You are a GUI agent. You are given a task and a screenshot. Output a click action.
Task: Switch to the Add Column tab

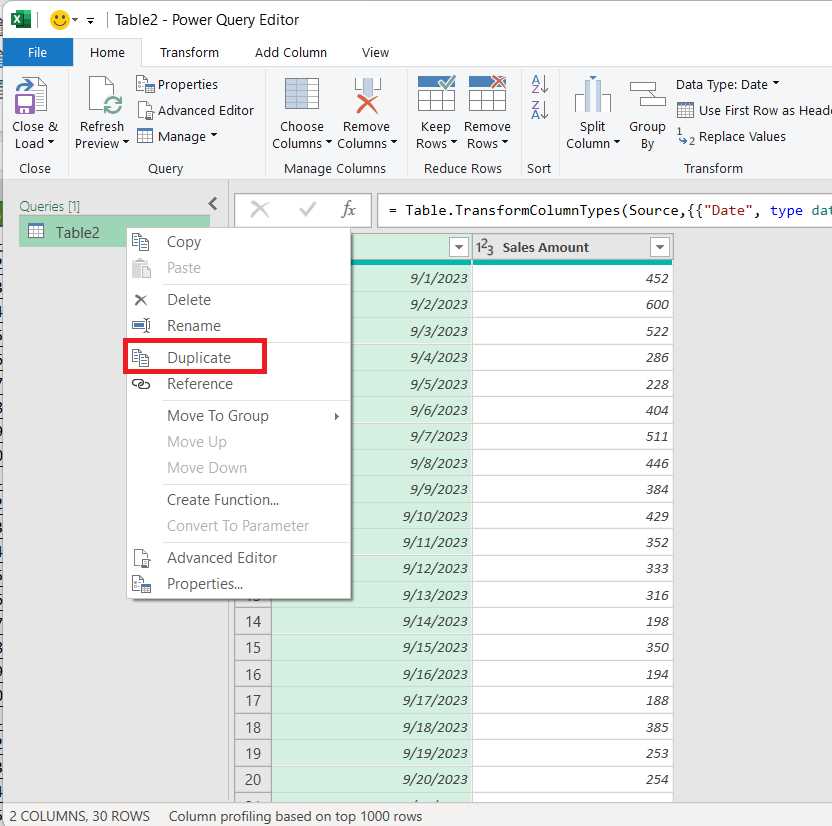pos(291,53)
